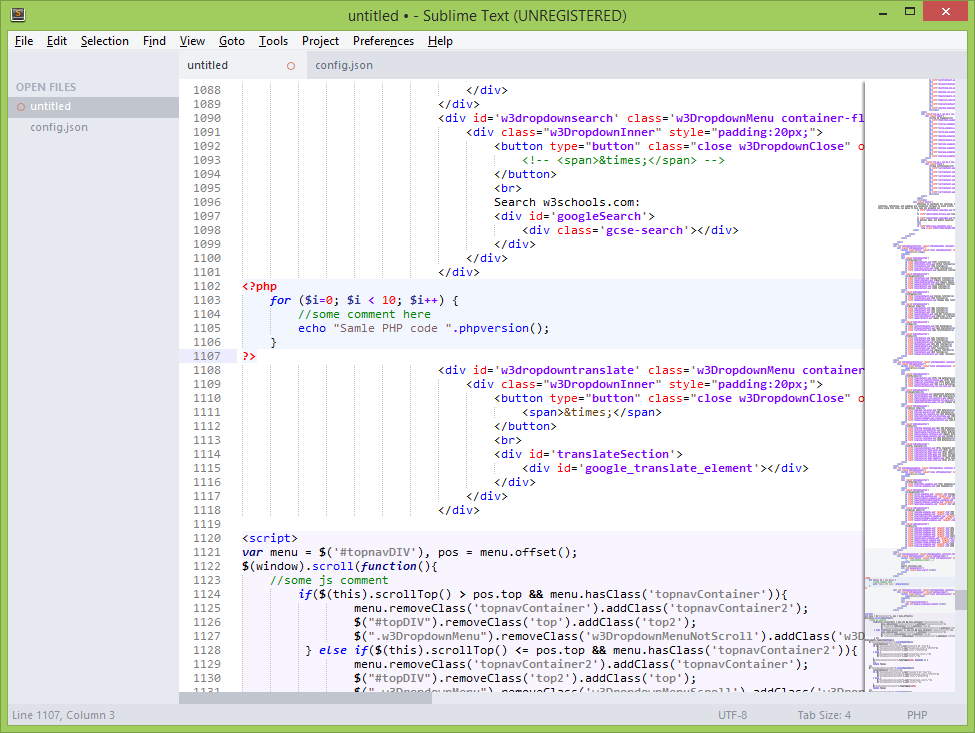Click line number 1090 in gutter
This screenshot has width=975, height=733.
tap(206, 118)
